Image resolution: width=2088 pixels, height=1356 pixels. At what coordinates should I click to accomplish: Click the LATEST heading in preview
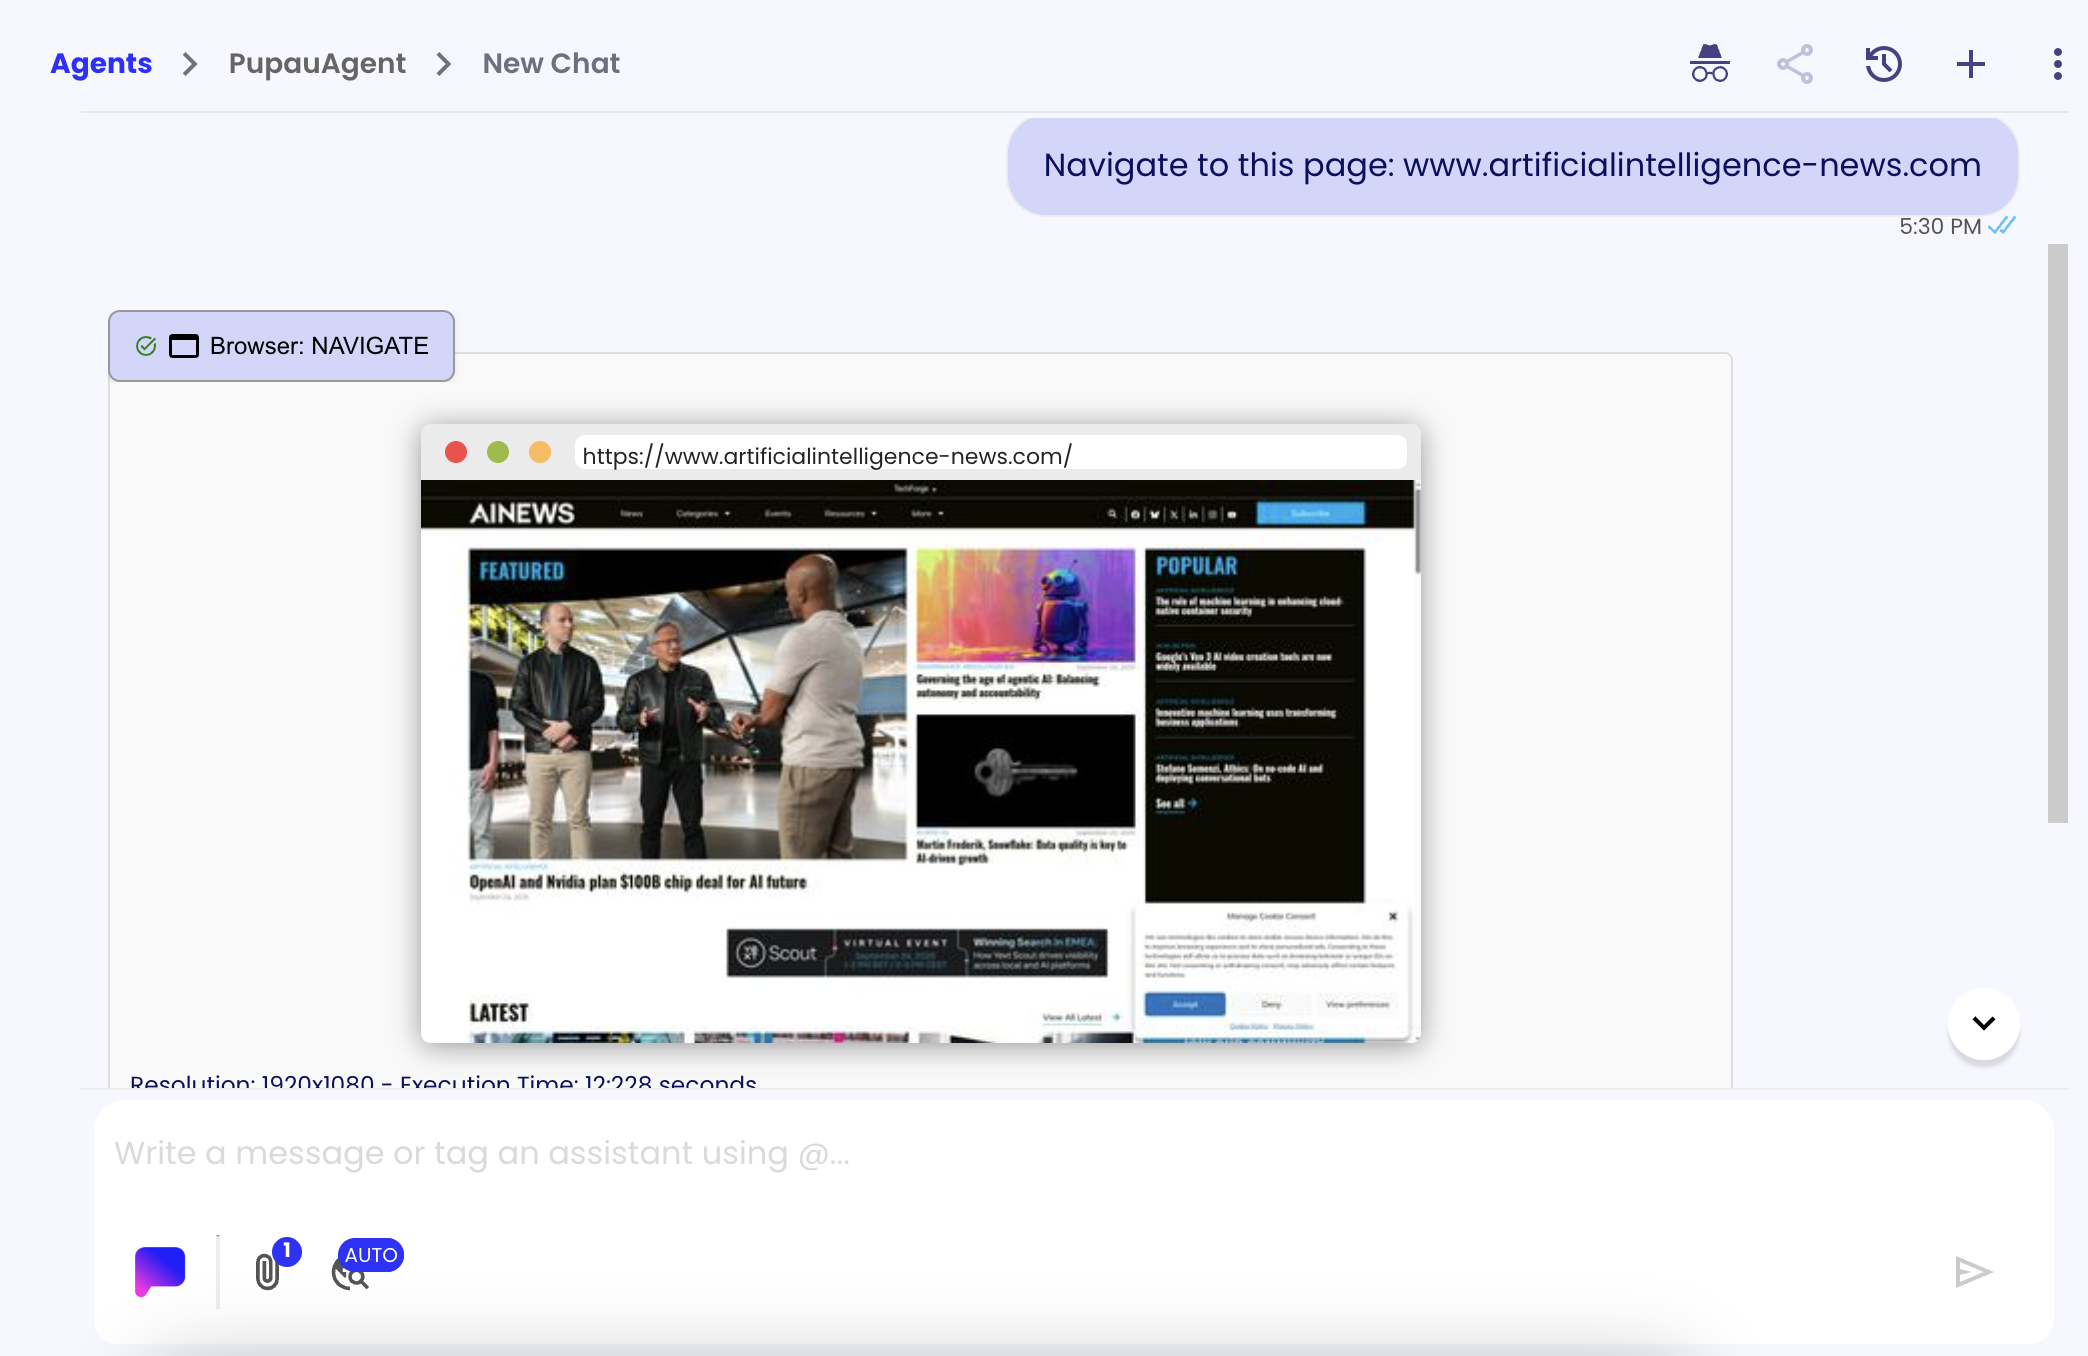499,1013
